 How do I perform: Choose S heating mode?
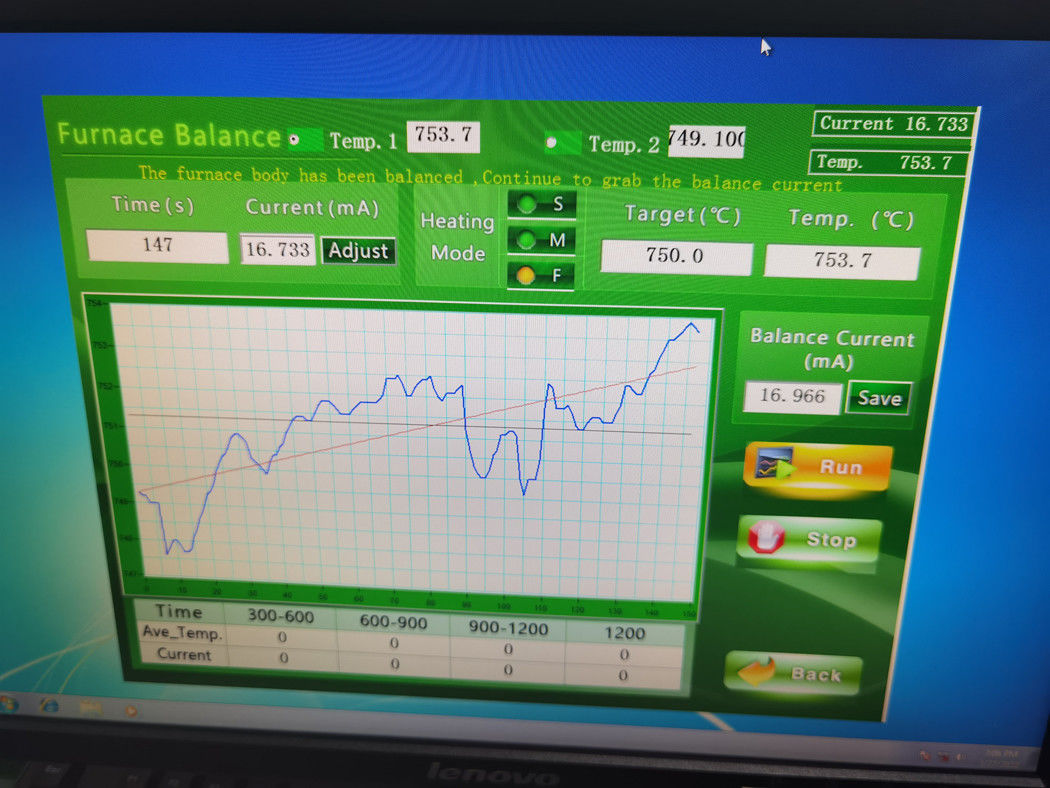[x=526, y=205]
